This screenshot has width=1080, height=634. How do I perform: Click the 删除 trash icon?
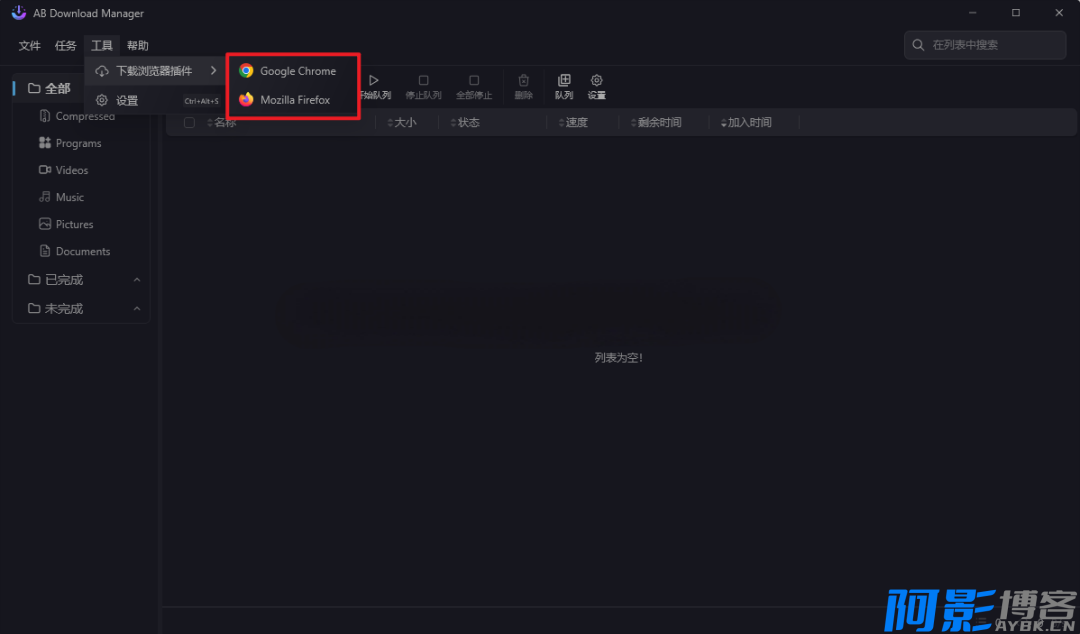(x=523, y=81)
